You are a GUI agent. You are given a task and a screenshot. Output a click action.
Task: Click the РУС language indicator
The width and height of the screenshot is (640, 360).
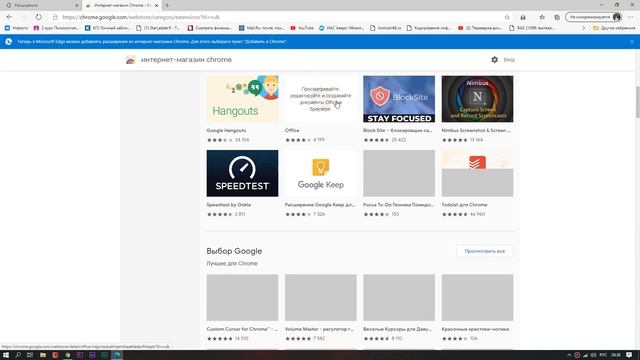pyautogui.click(x=603, y=355)
